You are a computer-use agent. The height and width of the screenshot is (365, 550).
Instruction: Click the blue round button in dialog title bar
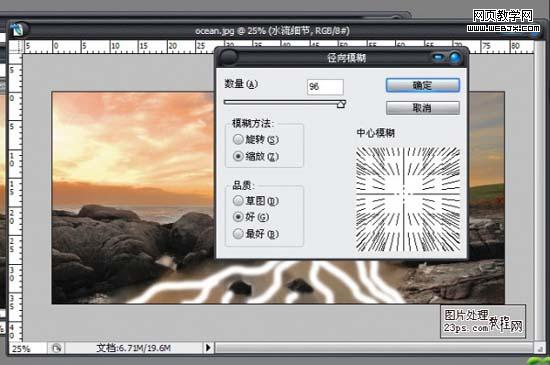pyautogui.click(x=456, y=58)
